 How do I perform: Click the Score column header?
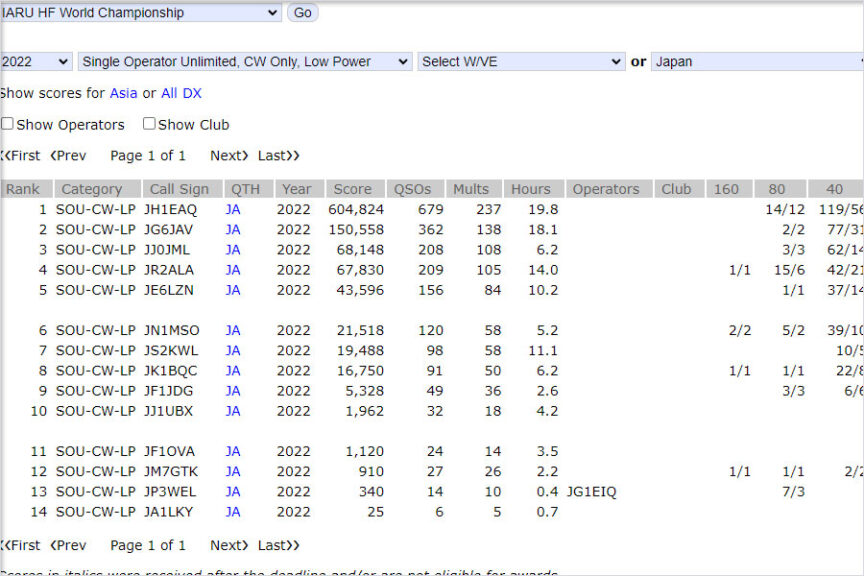click(x=352, y=189)
